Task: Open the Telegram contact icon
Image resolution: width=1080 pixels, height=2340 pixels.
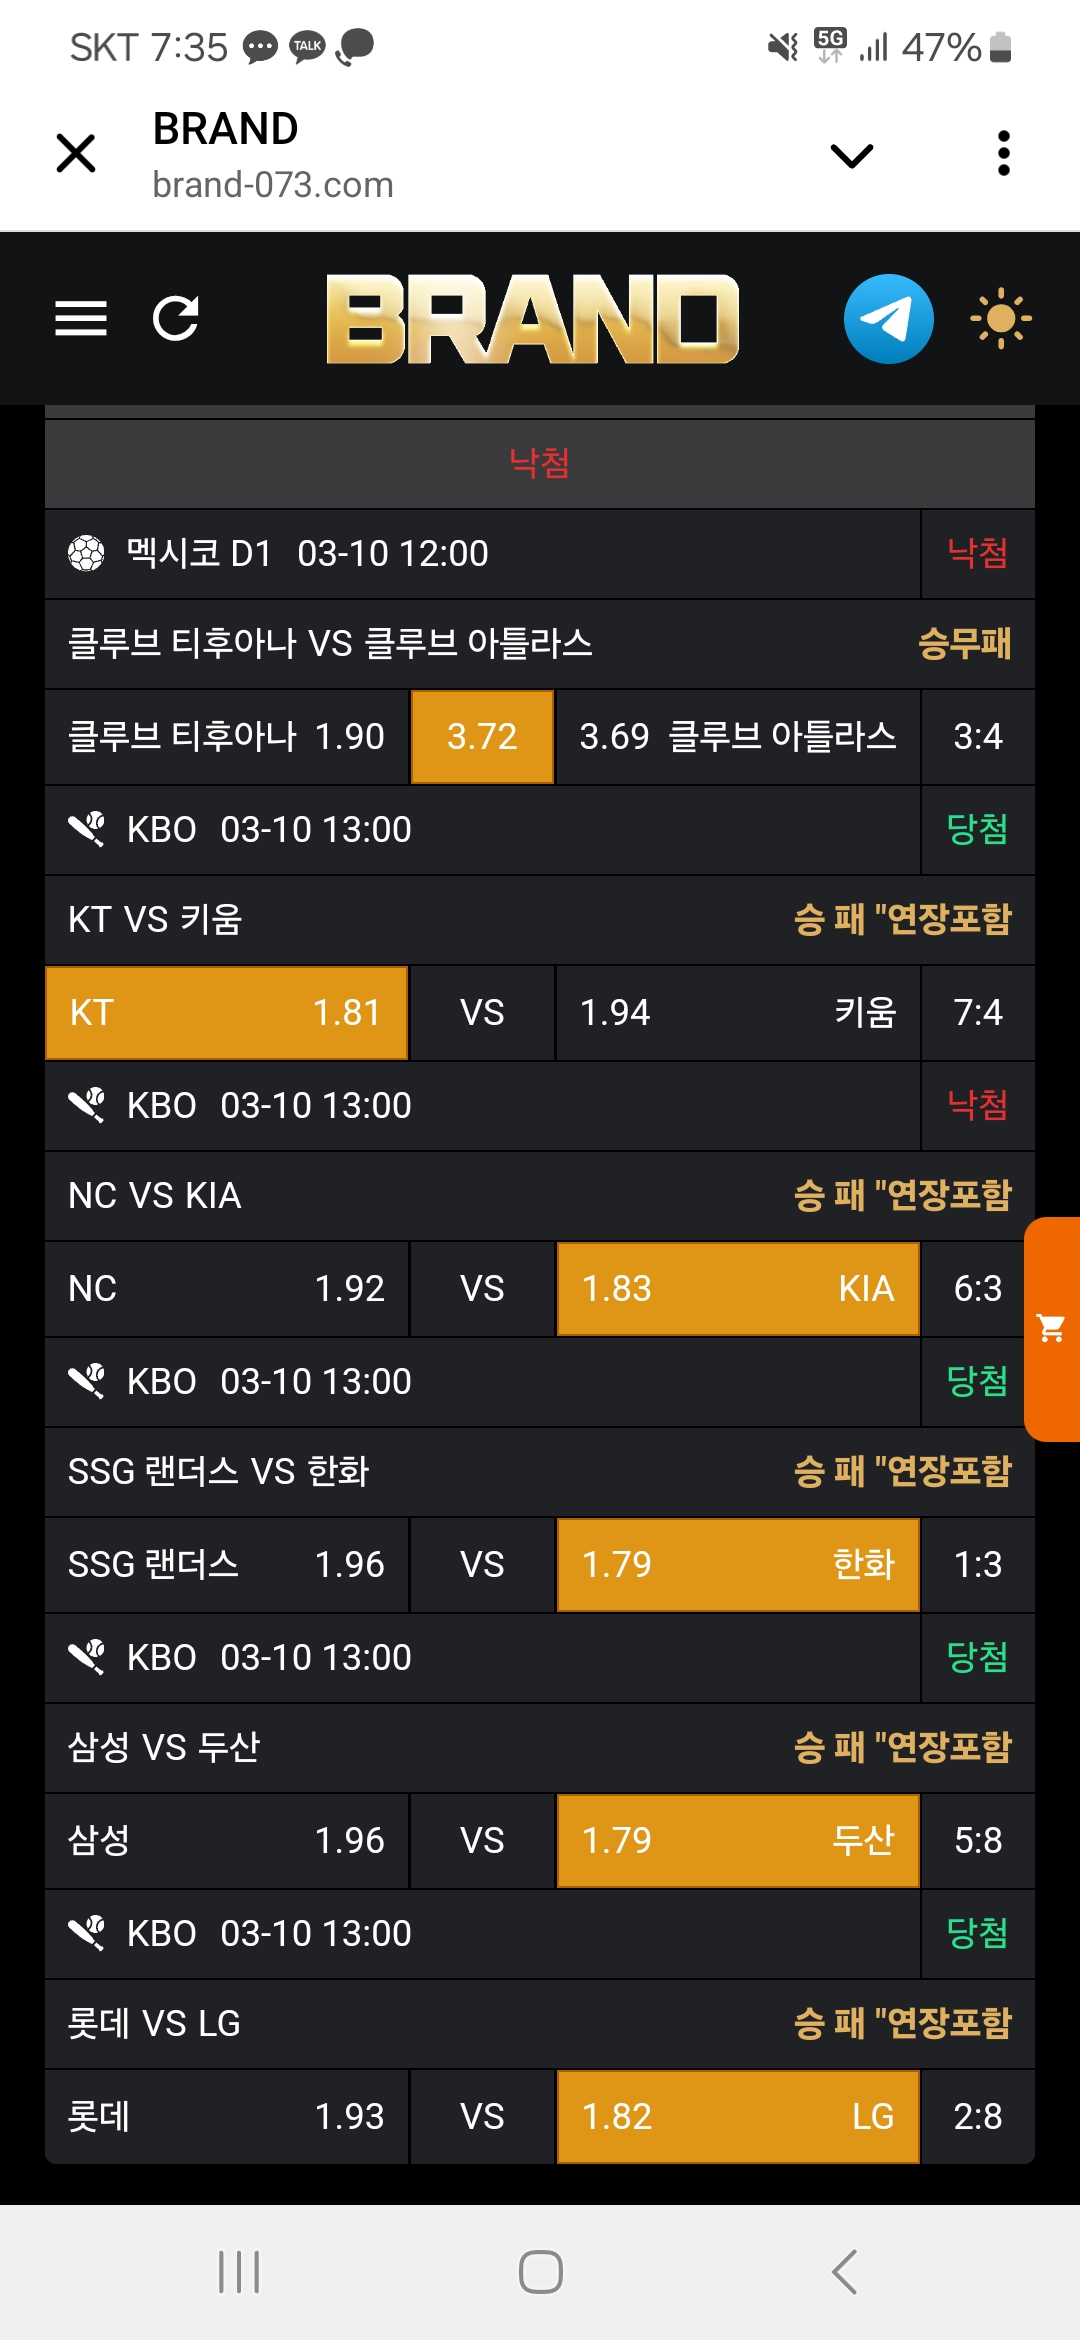Action: click(888, 319)
